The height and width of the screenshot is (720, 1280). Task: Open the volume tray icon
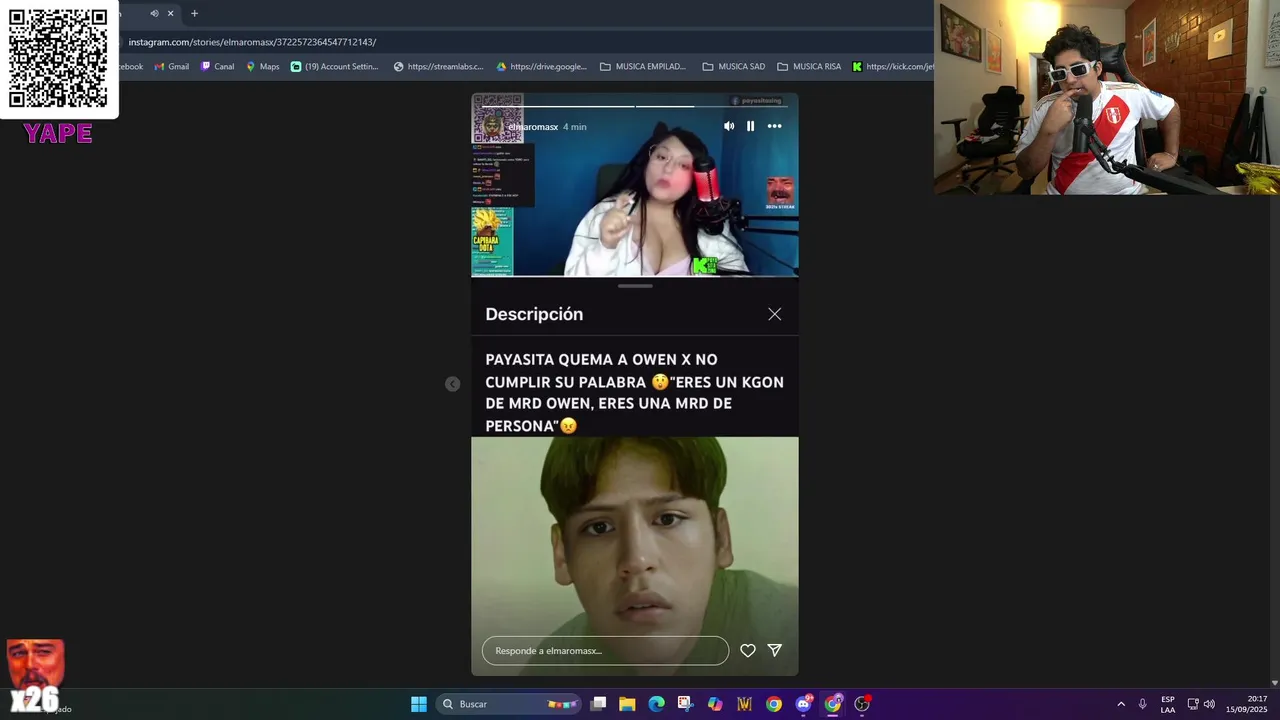[x=1209, y=704]
